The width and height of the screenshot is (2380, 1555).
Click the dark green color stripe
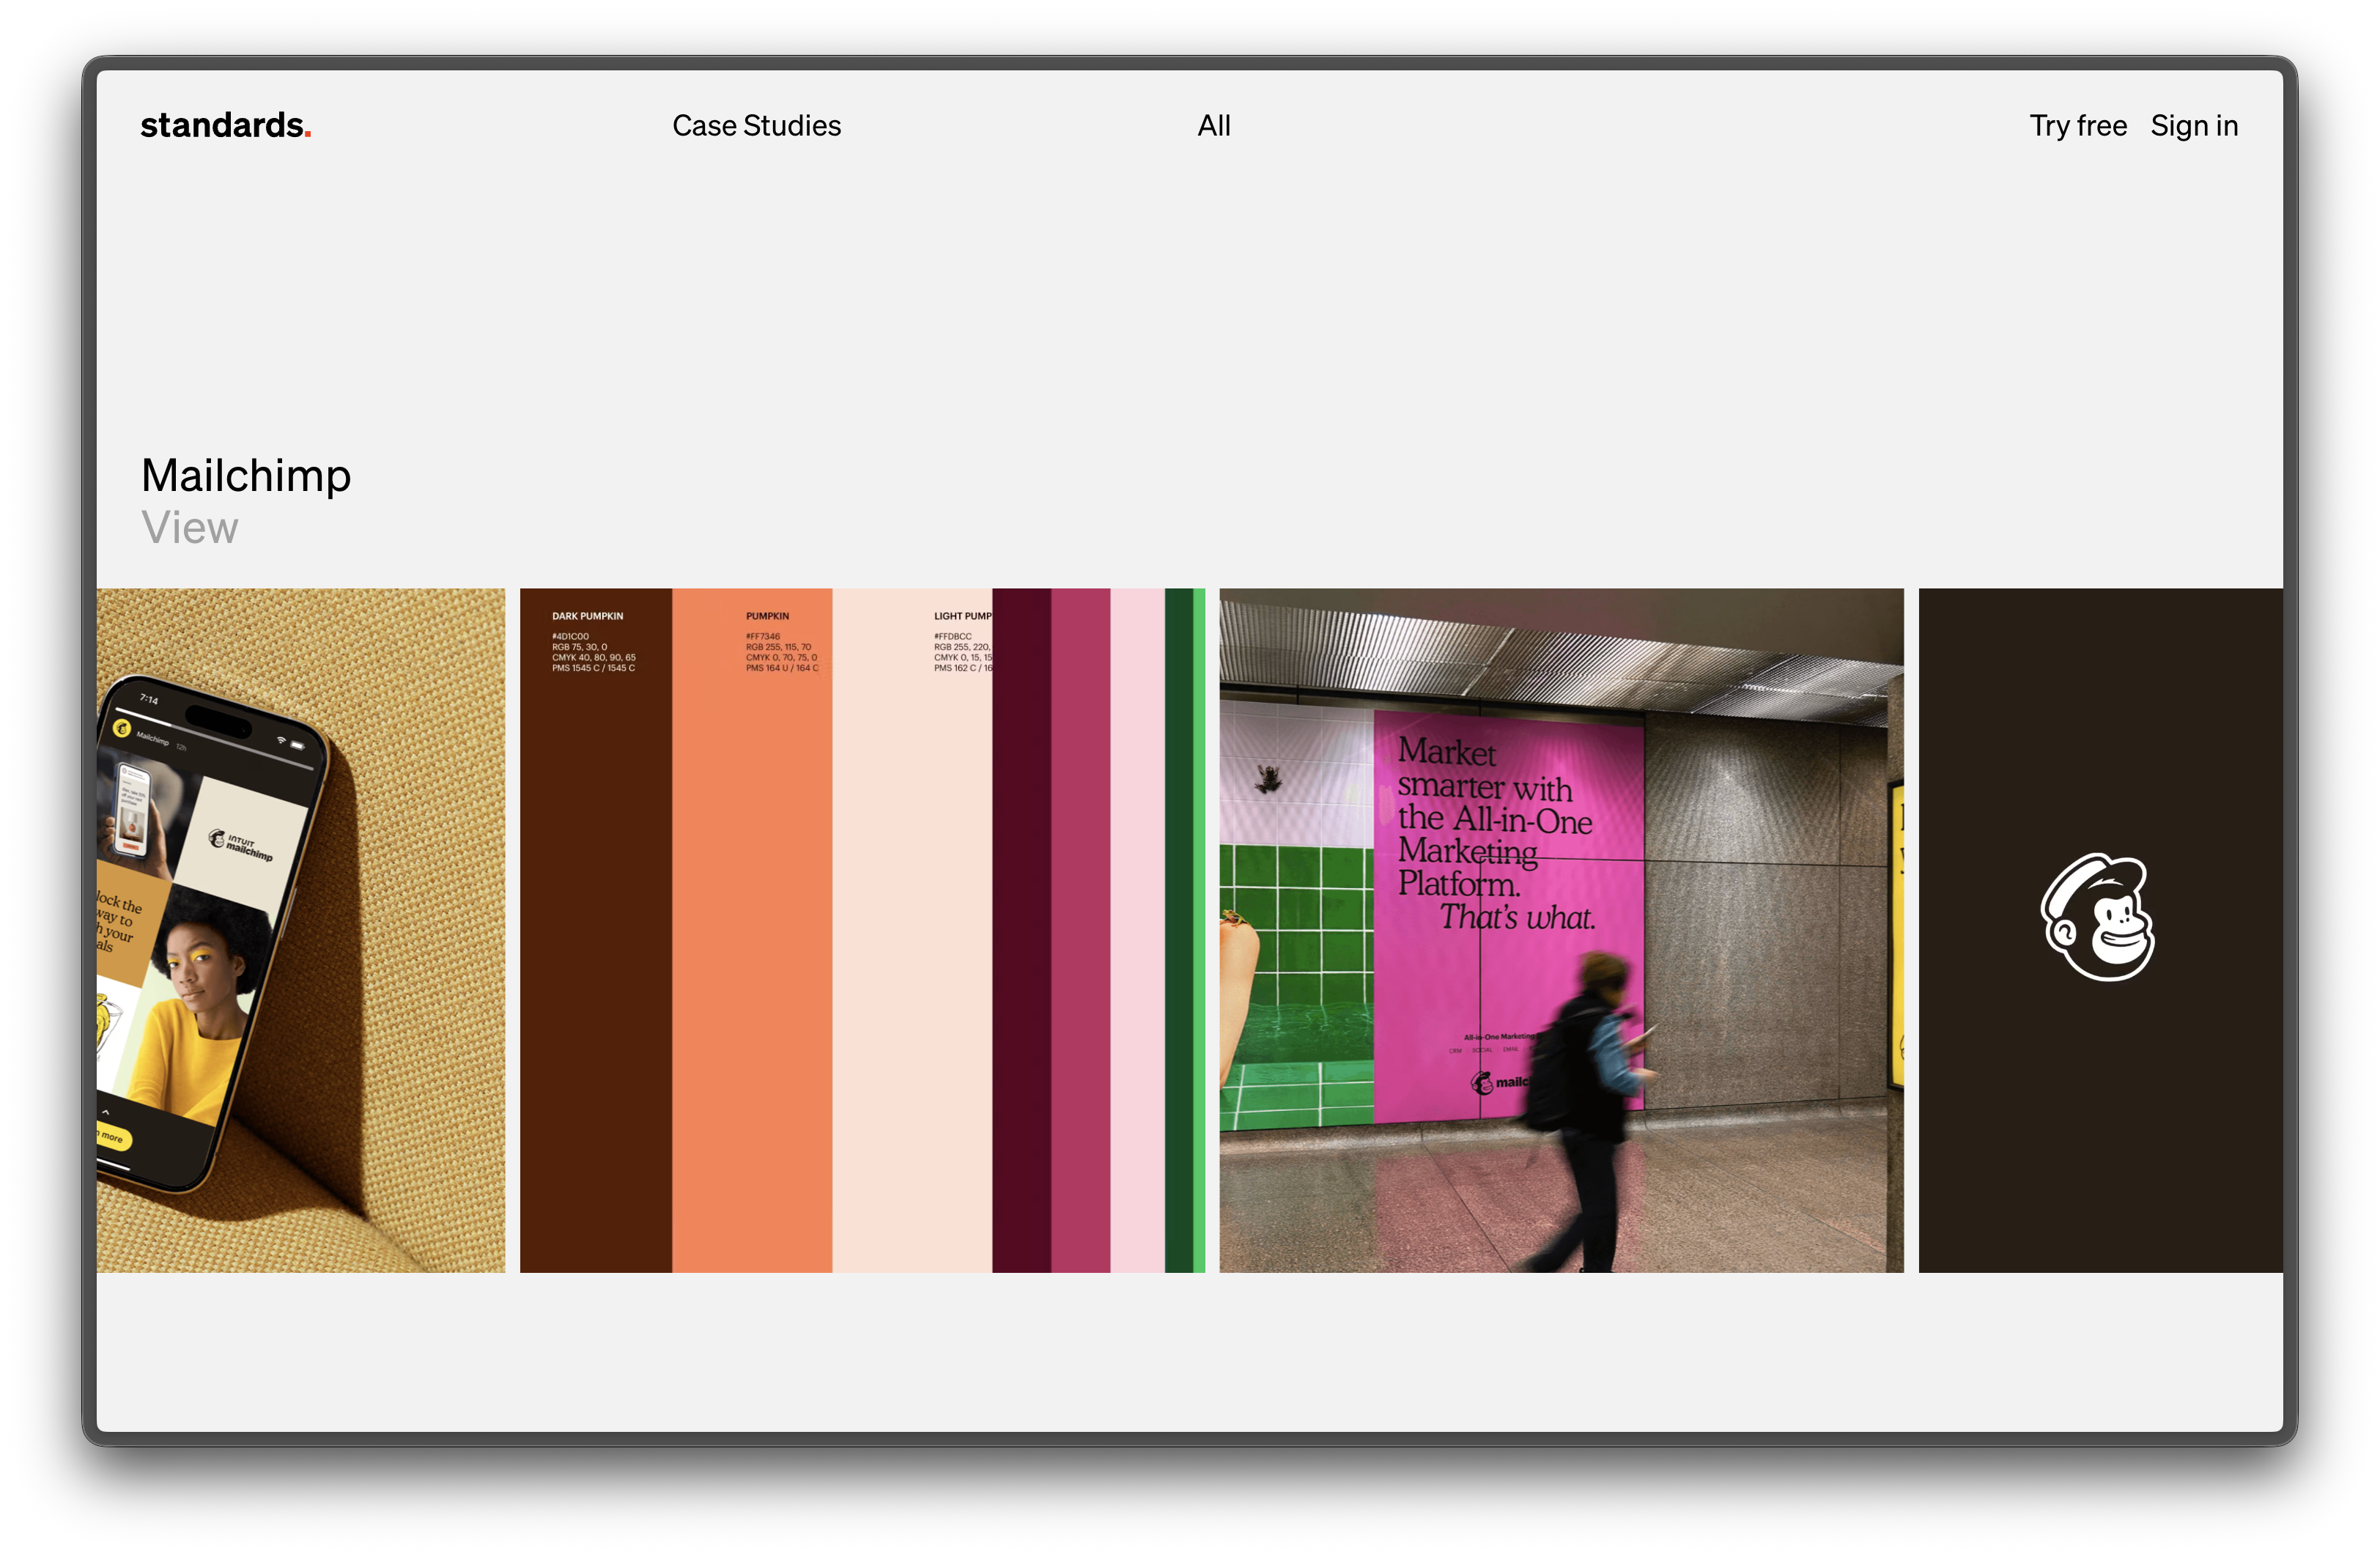click(1178, 930)
